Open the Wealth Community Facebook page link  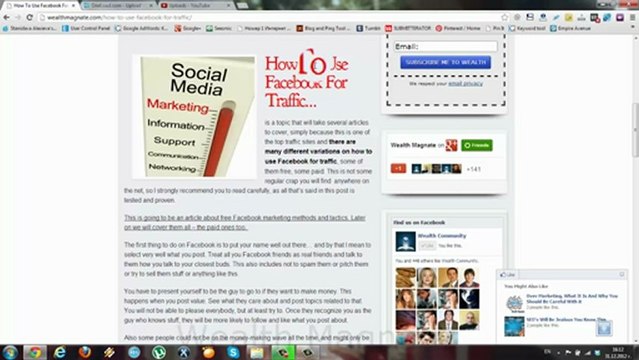tap(442, 236)
